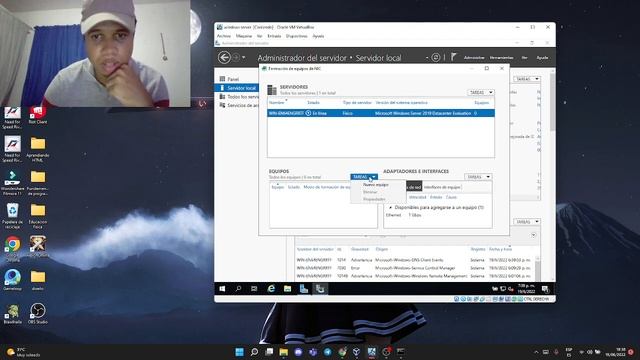The width and height of the screenshot is (640, 360).
Task: Open OBS Studio from the desktop
Action: coord(38,313)
